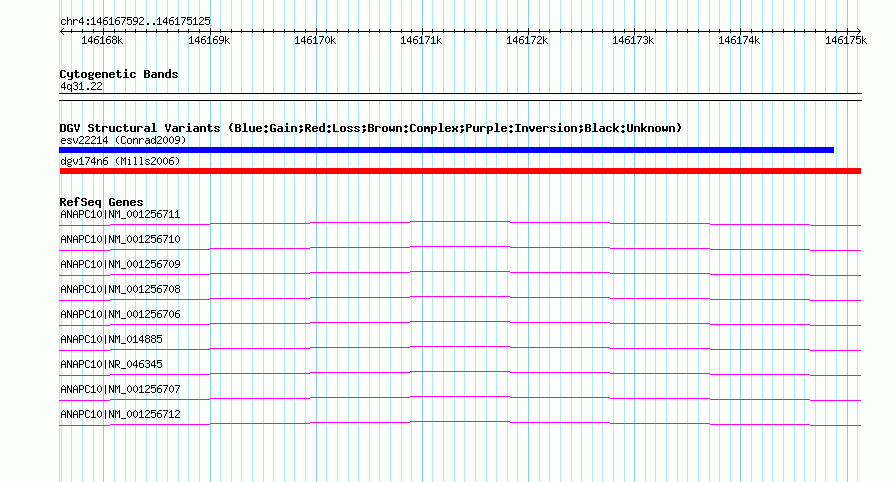Select the 146174k ruler tick label
This screenshot has height=482, width=890.
(x=739, y=40)
